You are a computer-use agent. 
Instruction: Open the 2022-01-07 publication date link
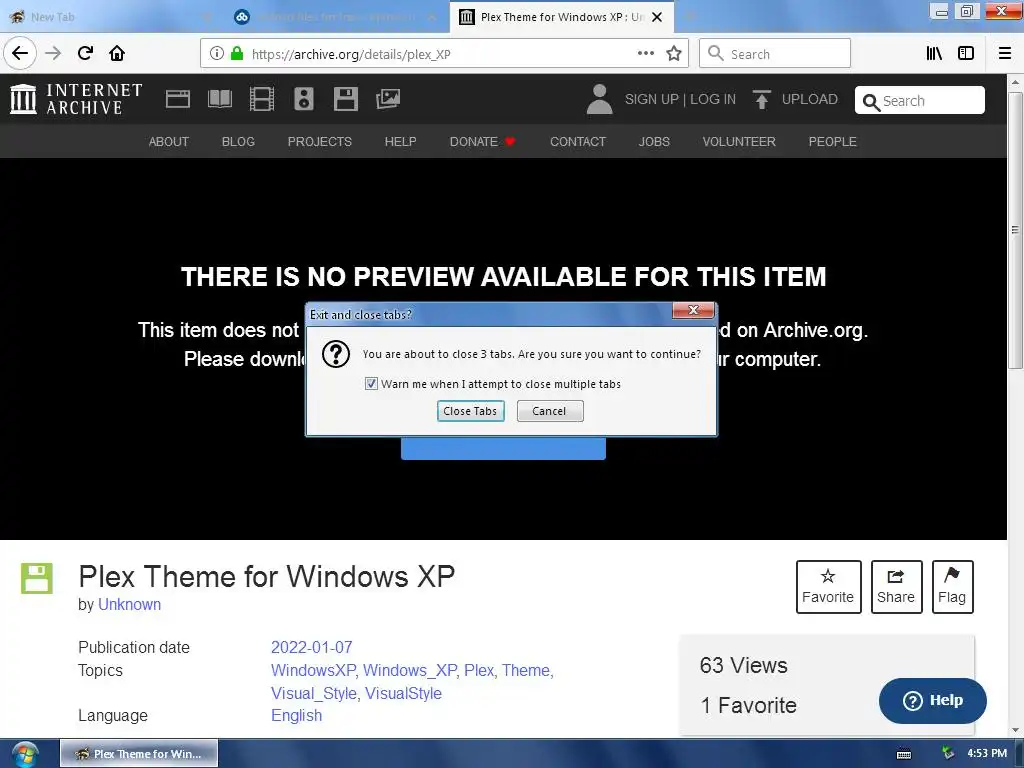coord(312,647)
